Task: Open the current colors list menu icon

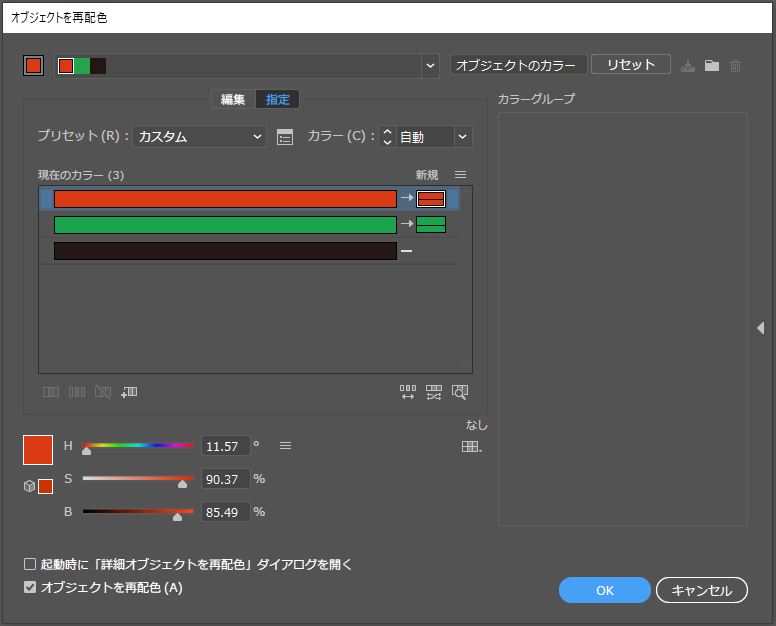Action: pos(460,175)
